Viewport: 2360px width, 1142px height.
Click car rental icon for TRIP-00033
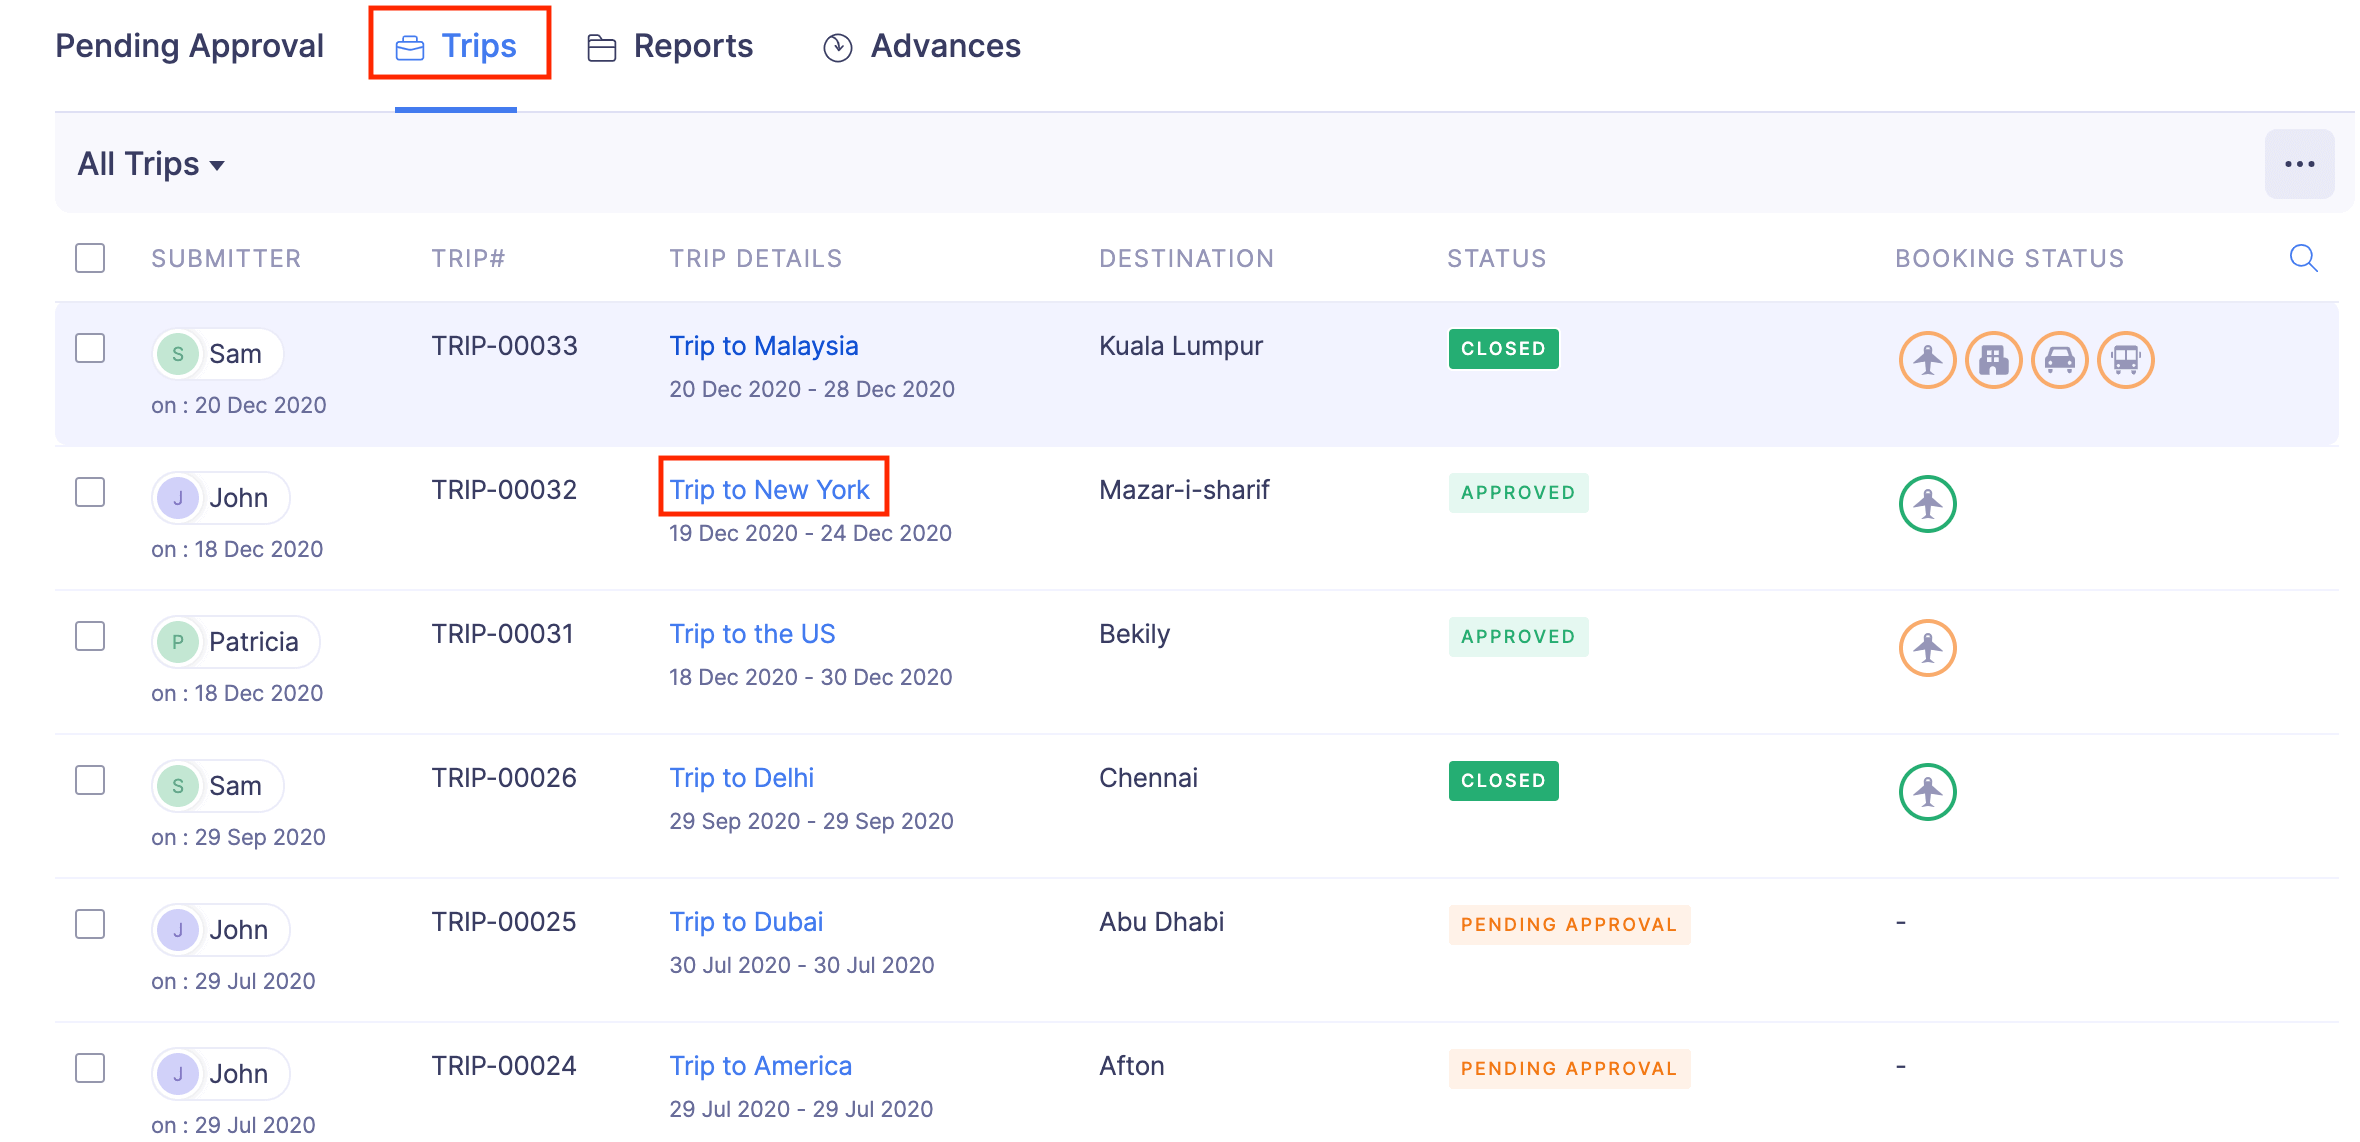[x=2059, y=360]
